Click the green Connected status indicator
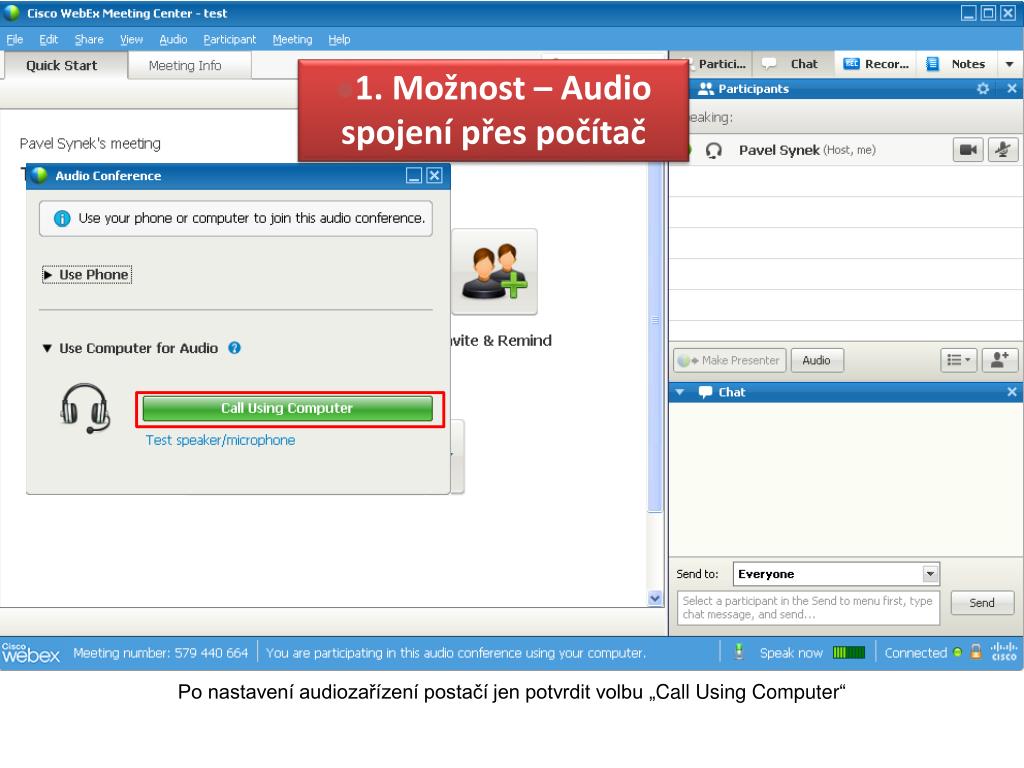Image resolution: width=1024 pixels, height=768 pixels. (957, 652)
